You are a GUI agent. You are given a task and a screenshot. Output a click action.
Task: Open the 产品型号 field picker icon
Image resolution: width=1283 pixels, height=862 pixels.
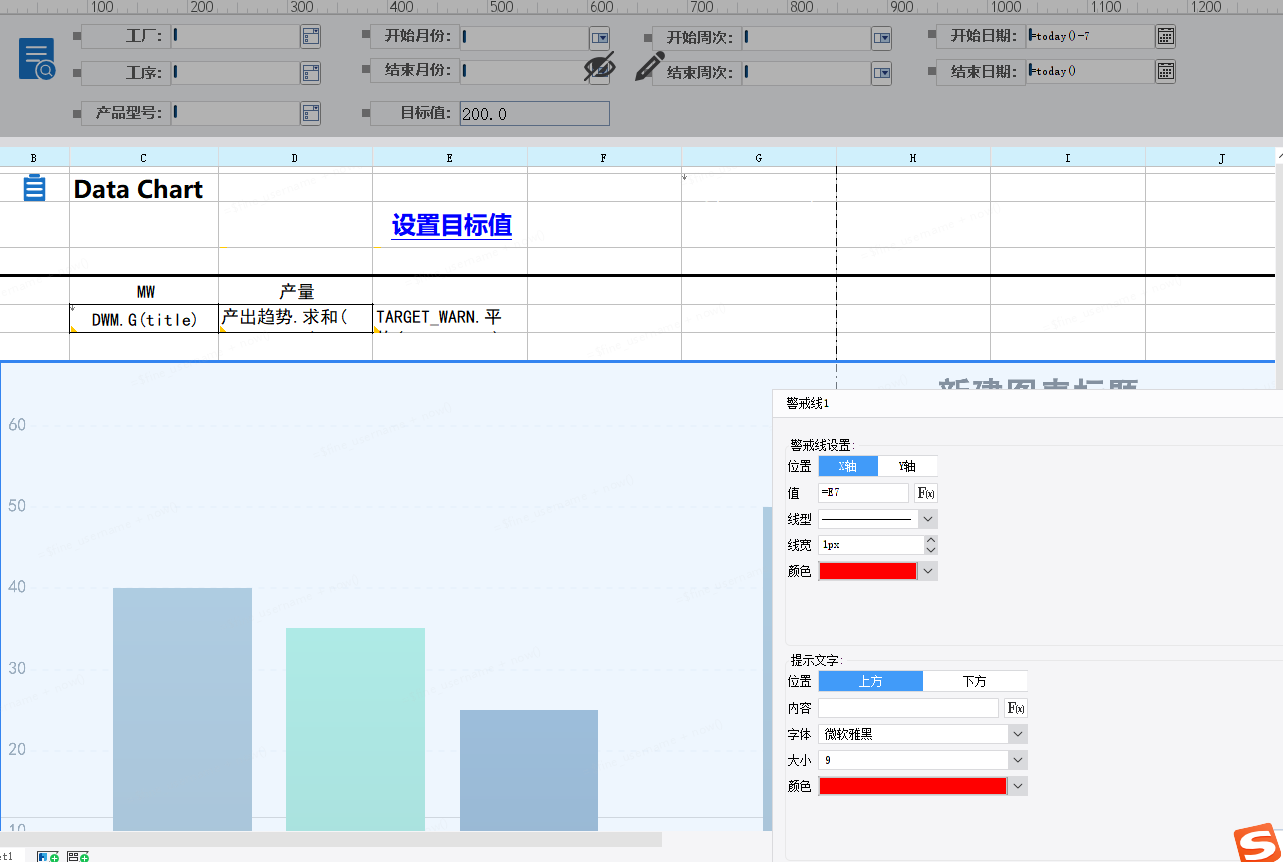(x=311, y=113)
